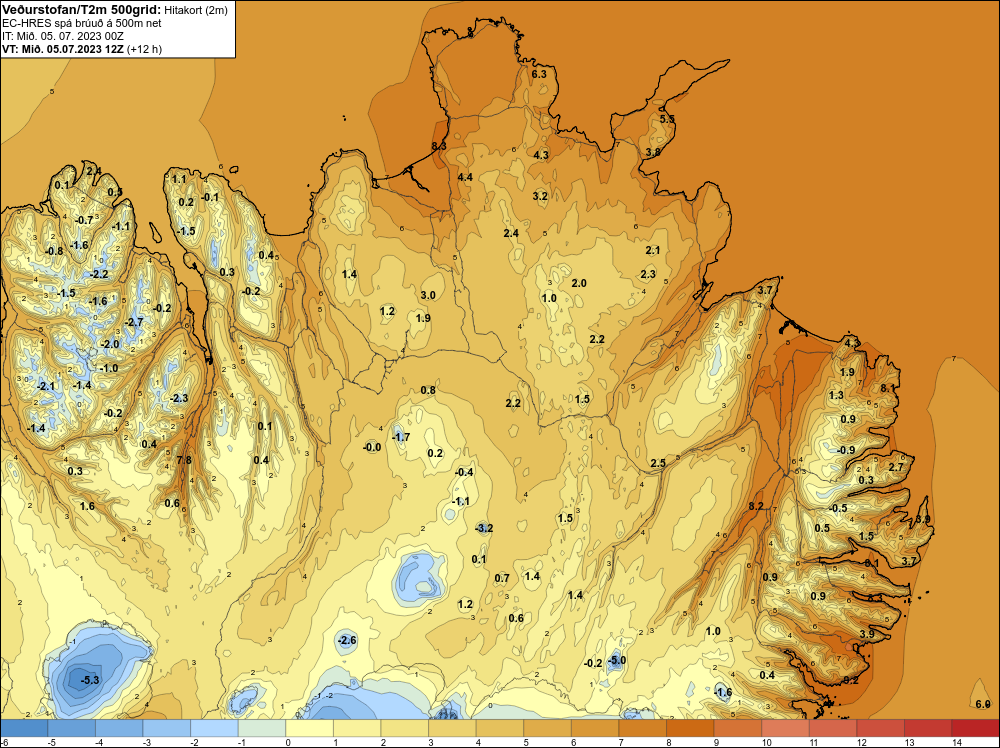Click the map title 'Veðurstofan/T2m 500grid'

point(80,10)
